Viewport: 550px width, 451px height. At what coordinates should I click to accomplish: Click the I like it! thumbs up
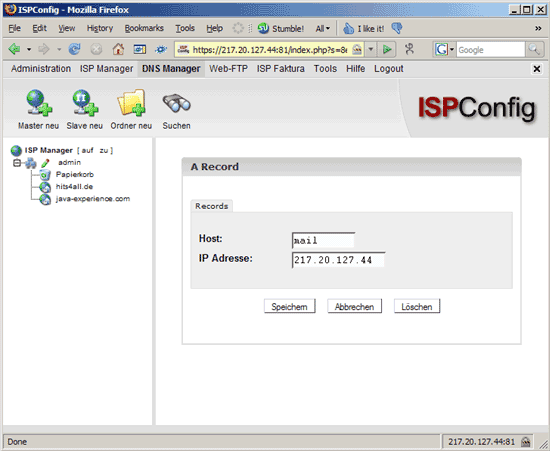(x=363, y=28)
